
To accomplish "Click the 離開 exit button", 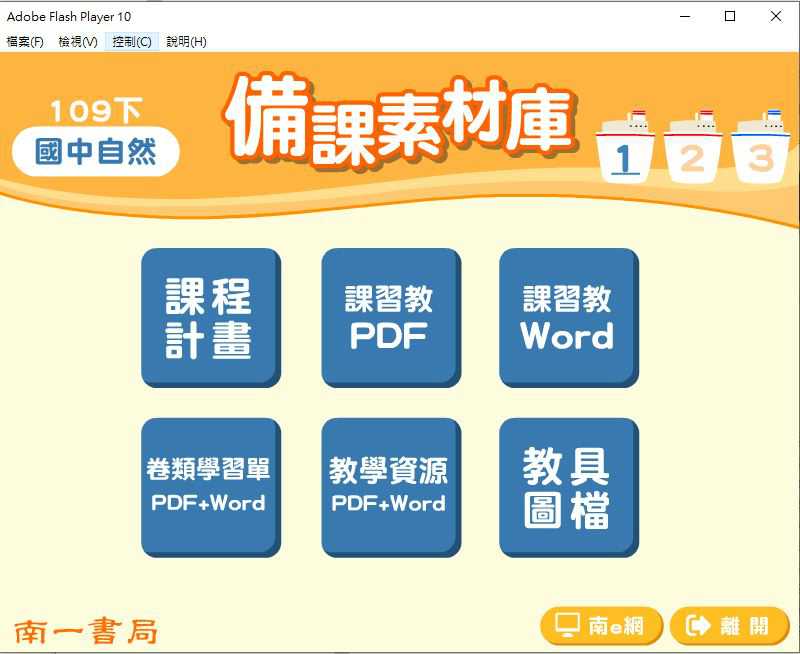I will click(x=730, y=626).
